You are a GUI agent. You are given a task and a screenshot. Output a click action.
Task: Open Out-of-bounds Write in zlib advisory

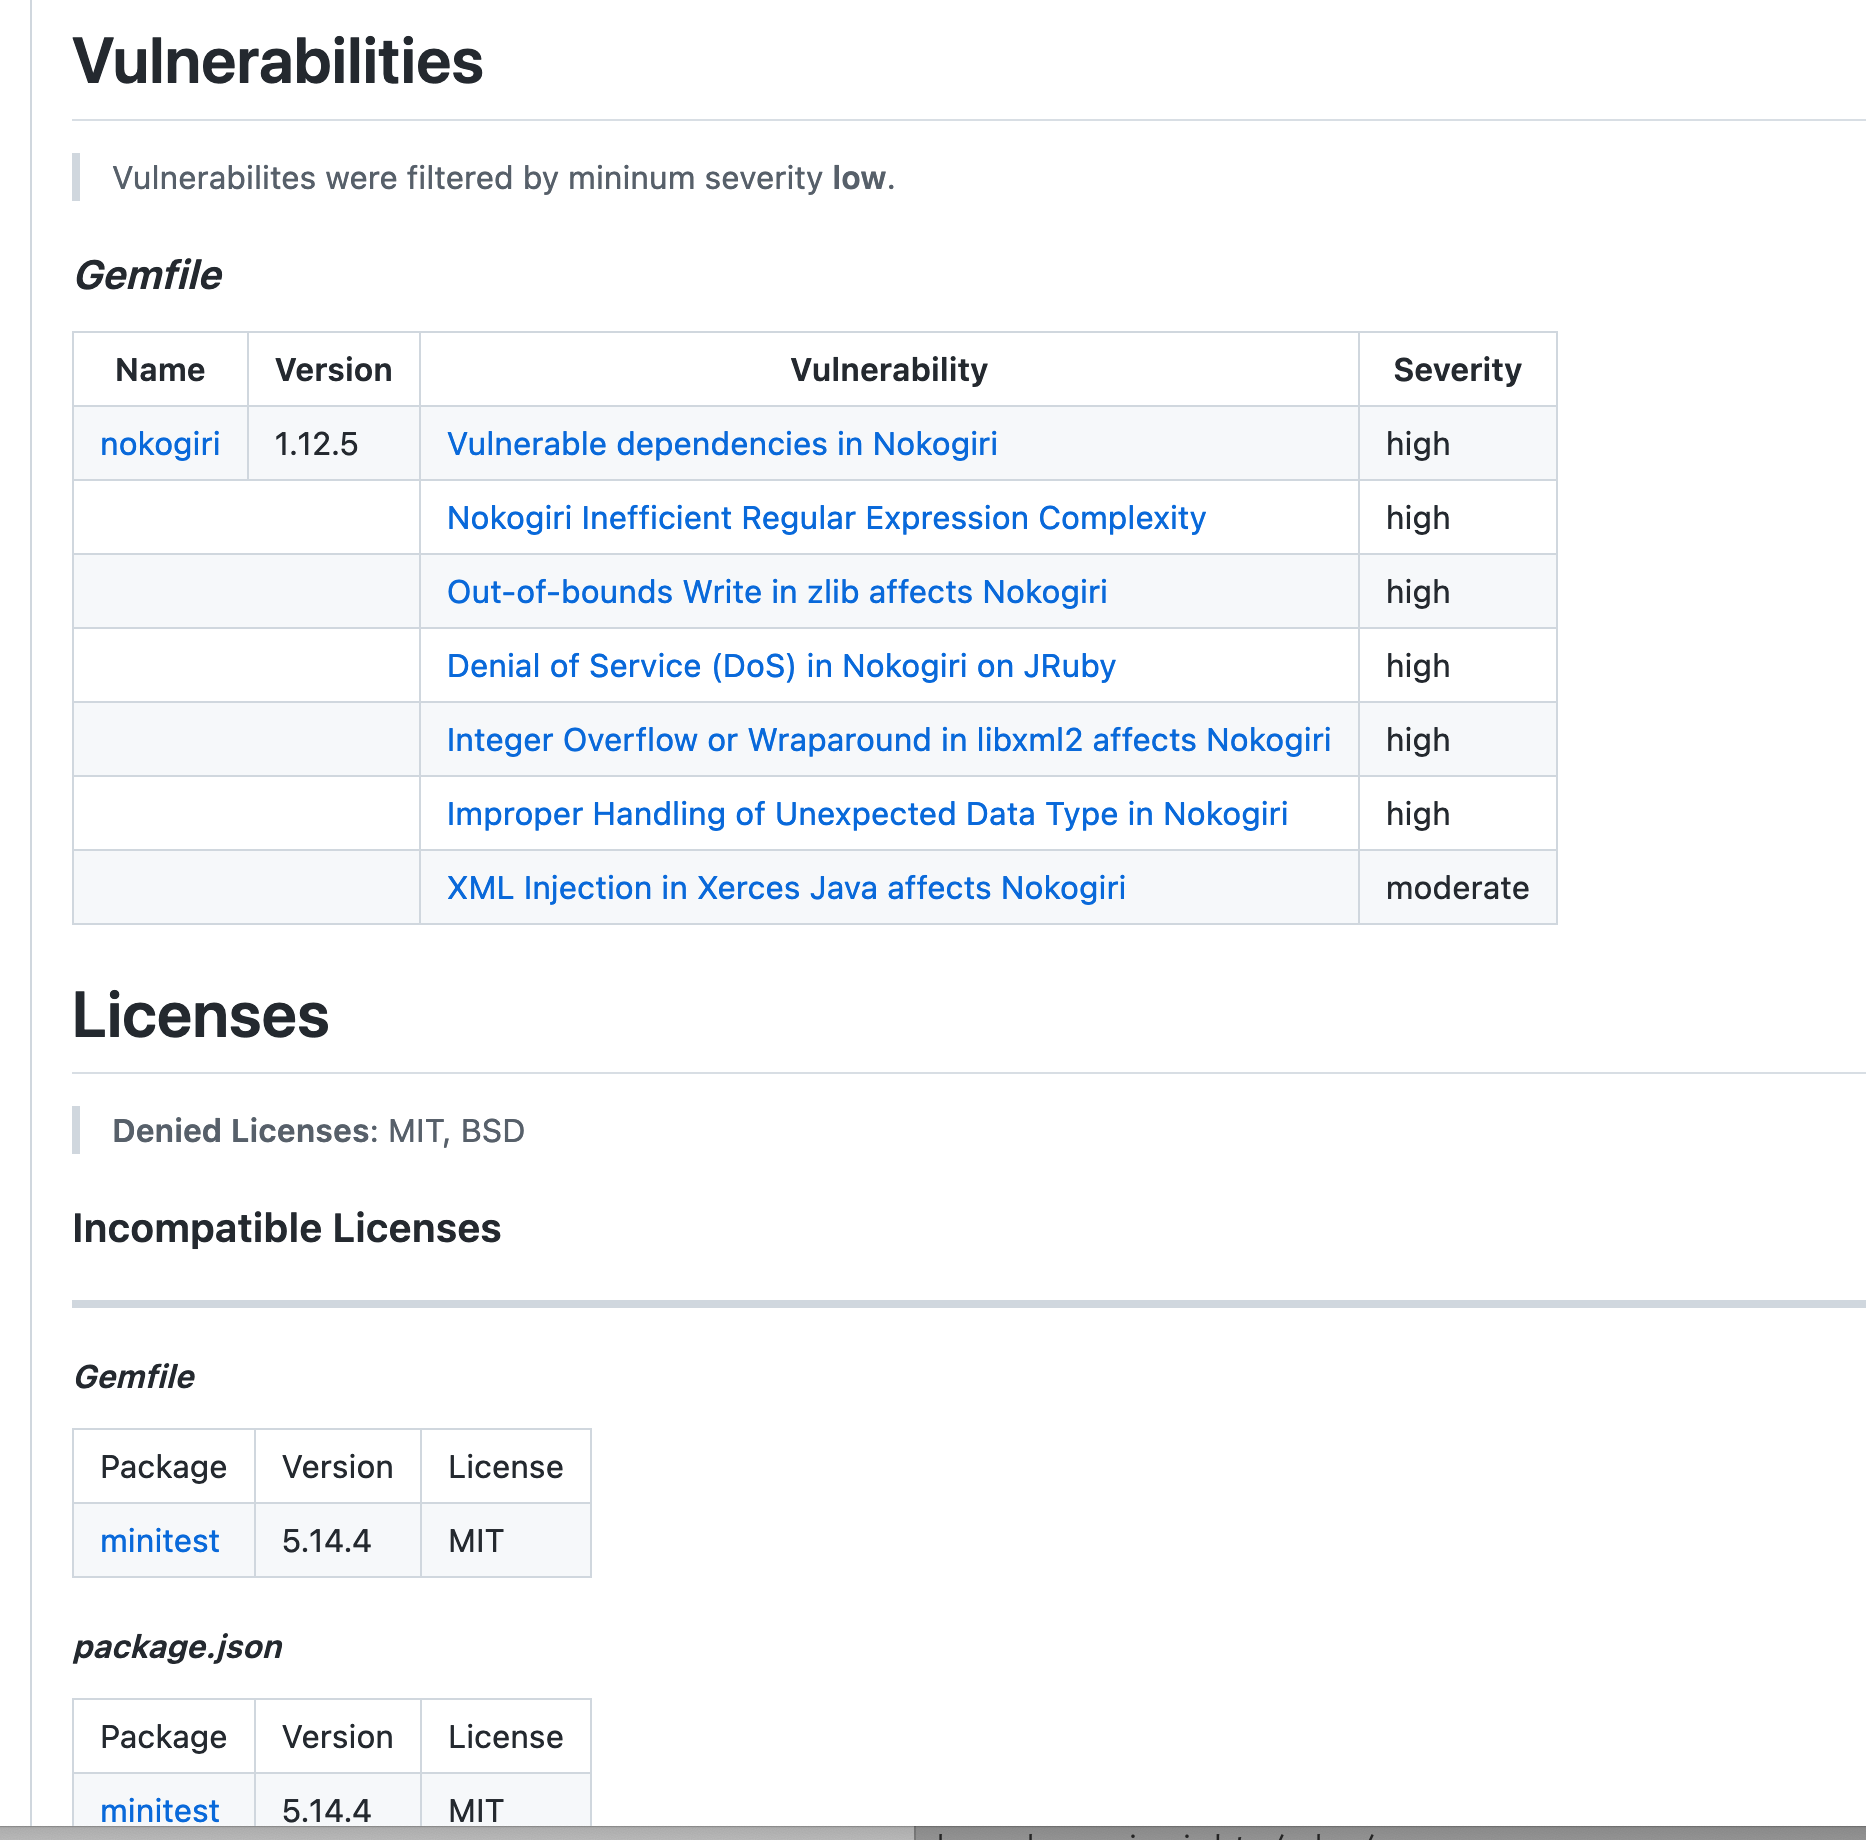point(777,592)
